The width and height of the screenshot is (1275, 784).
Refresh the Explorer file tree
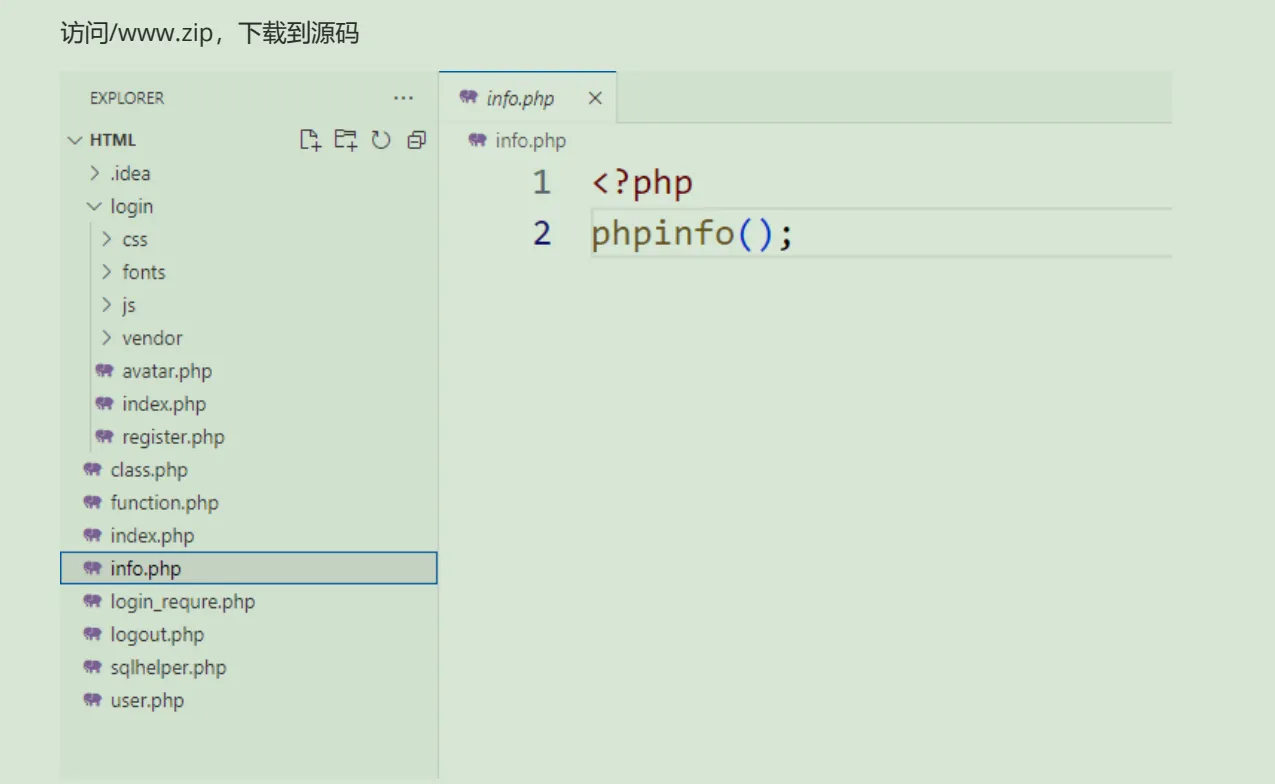coord(381,140)
